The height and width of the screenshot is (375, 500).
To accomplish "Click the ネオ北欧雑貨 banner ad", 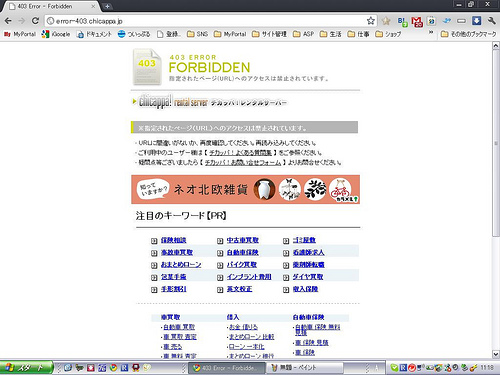I will (245, 189).
